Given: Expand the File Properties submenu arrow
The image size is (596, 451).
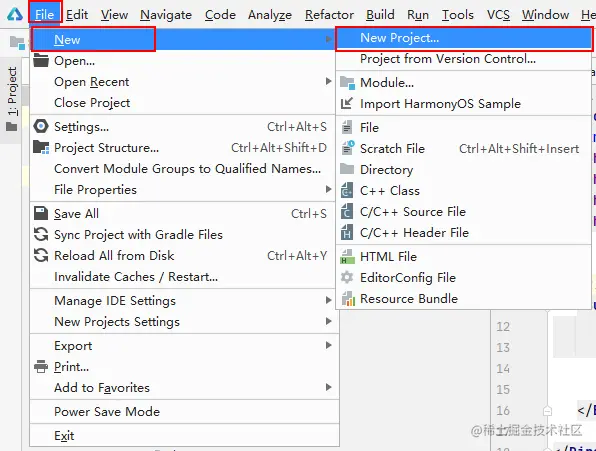Looking at the screenshot, I should [328, 189].
